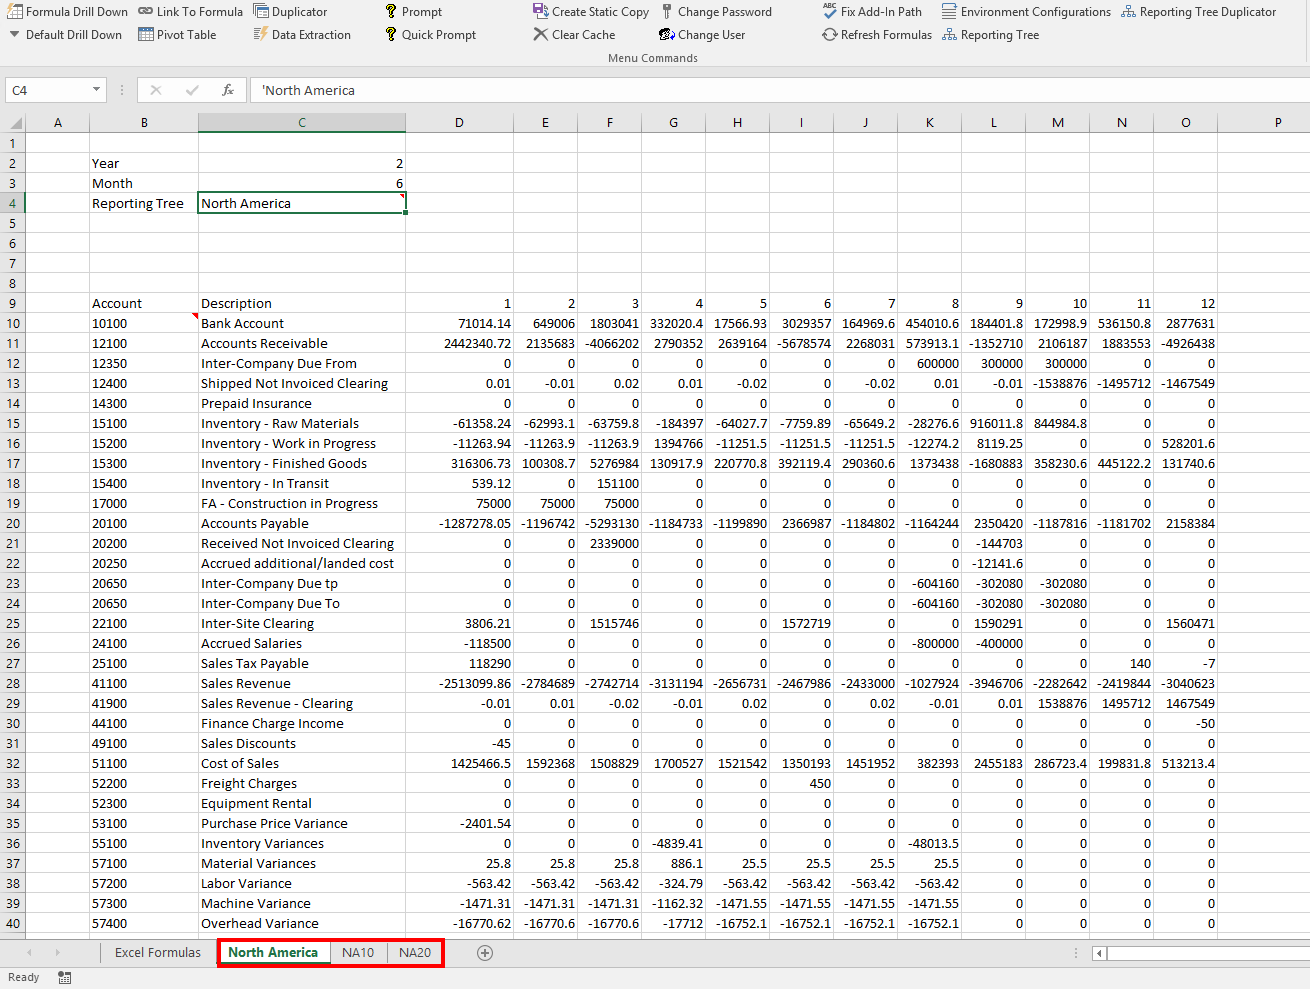The width and height of the screenshot is (1310, 989).
Task: Run the Data Extraction tool
Action: click(302, 35)
